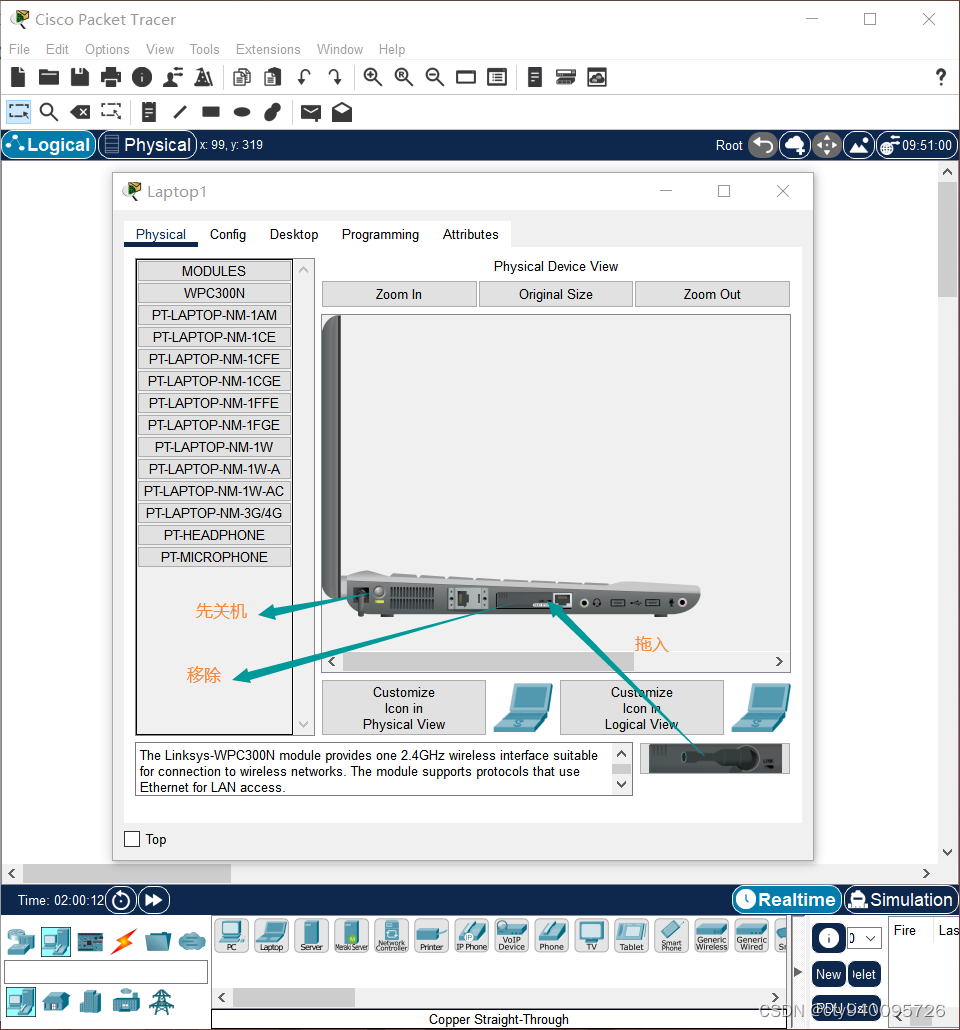This screenshot has height=1030, width=960.
Task: Switch to Realtime mode
Action: (x=787, y=899)
